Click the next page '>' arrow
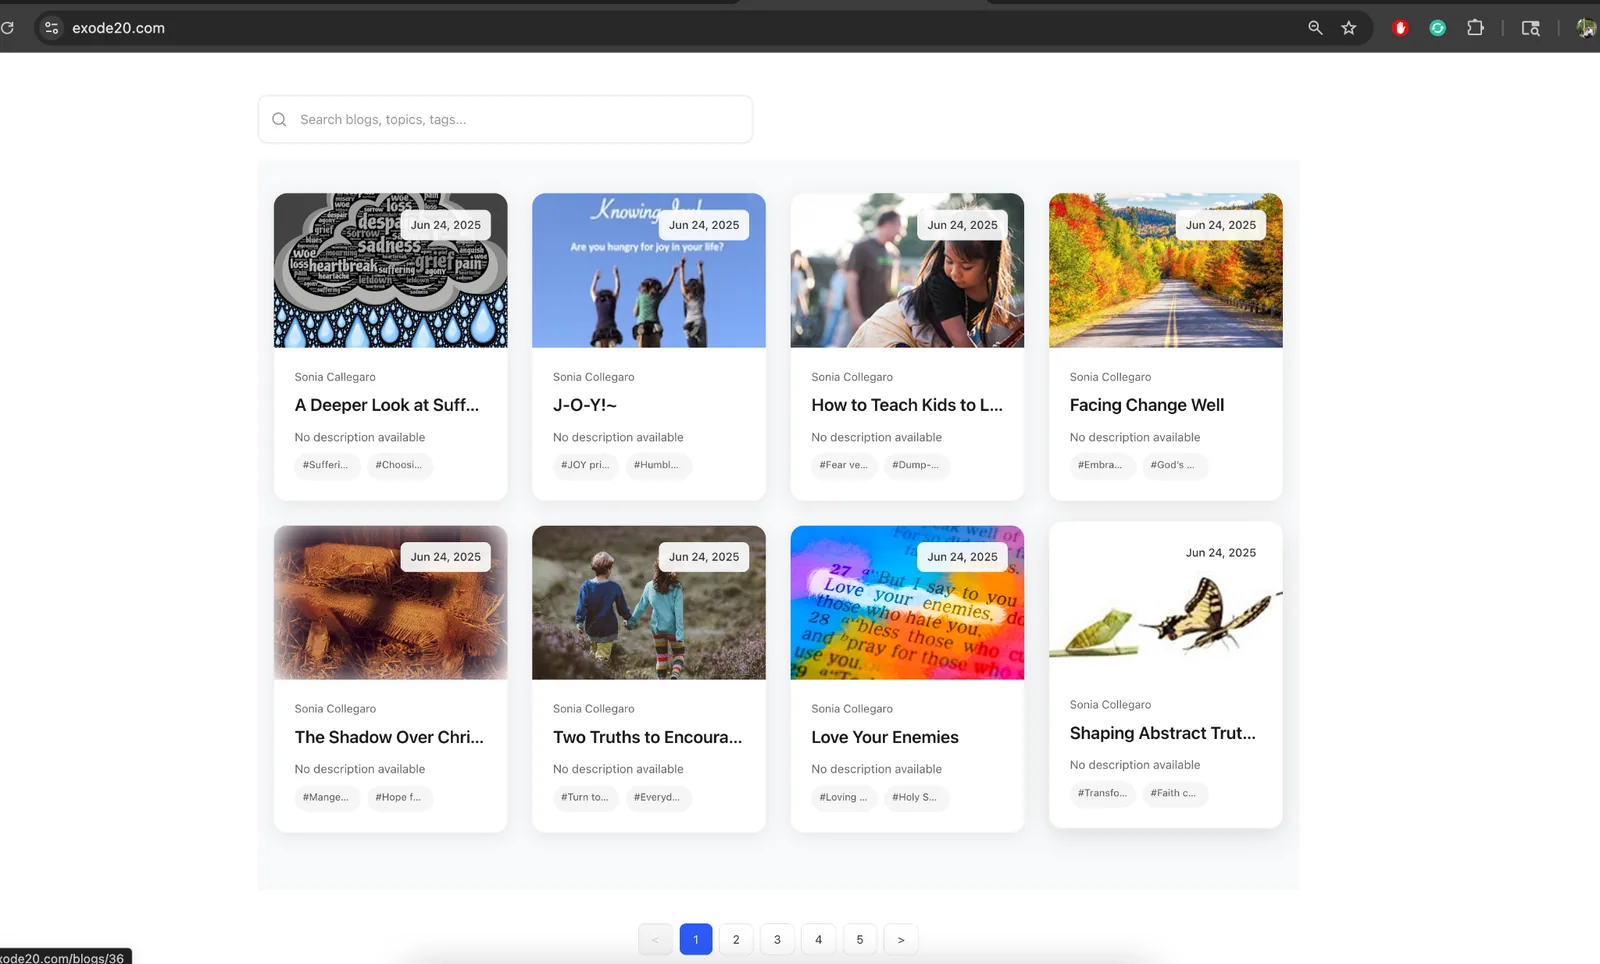The width and height of the screenshot is (1600, 964). 901,939
